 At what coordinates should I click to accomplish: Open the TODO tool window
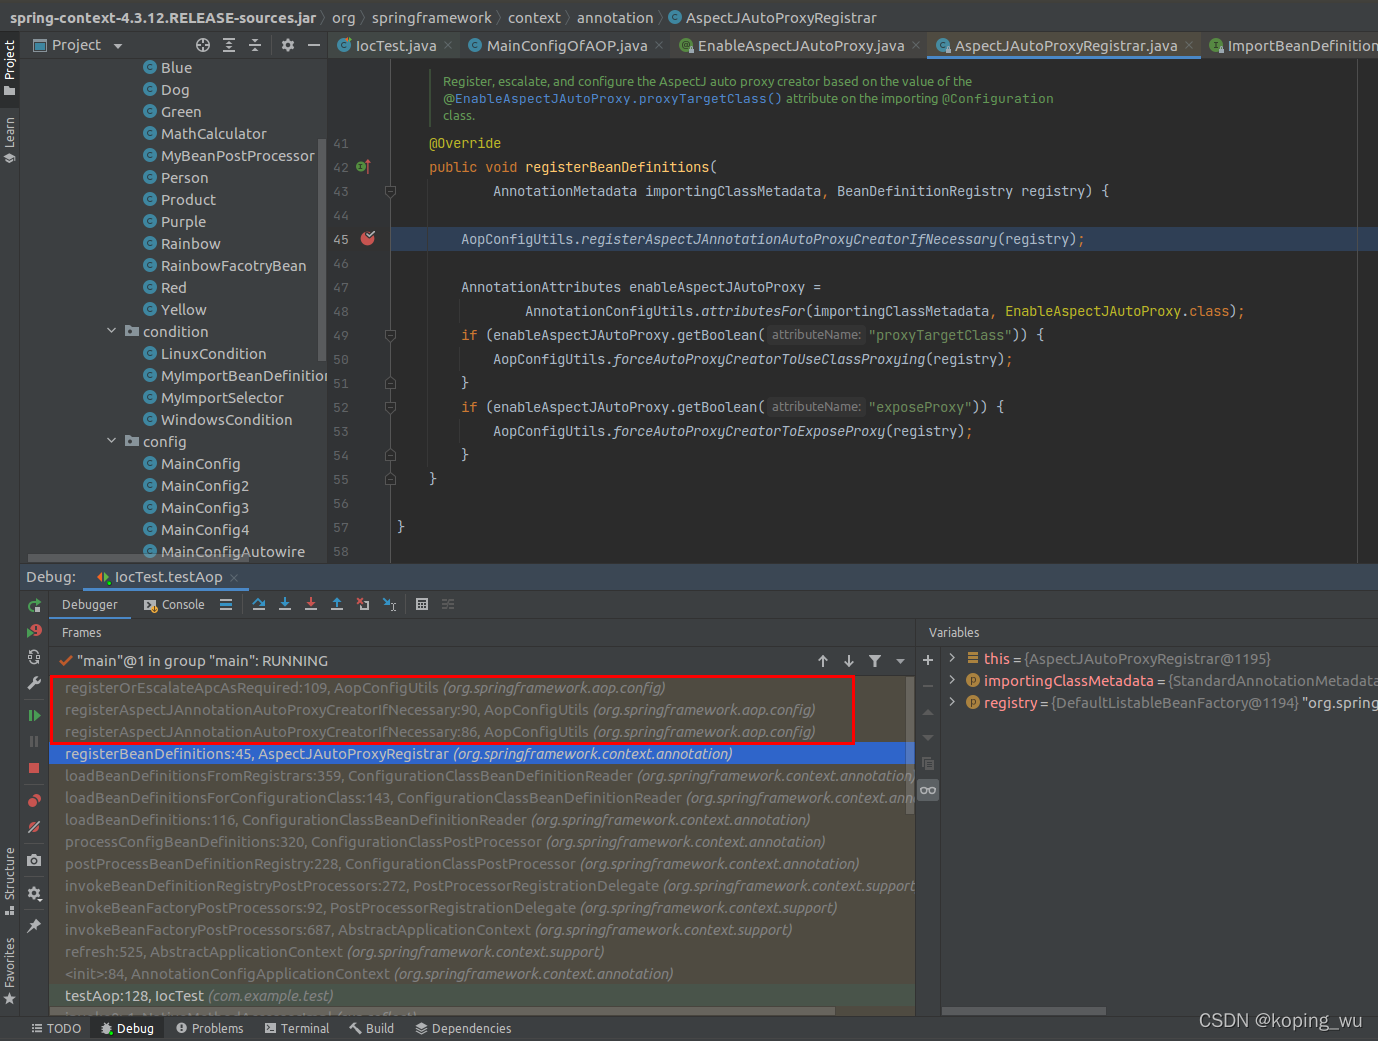point(56,1028)
